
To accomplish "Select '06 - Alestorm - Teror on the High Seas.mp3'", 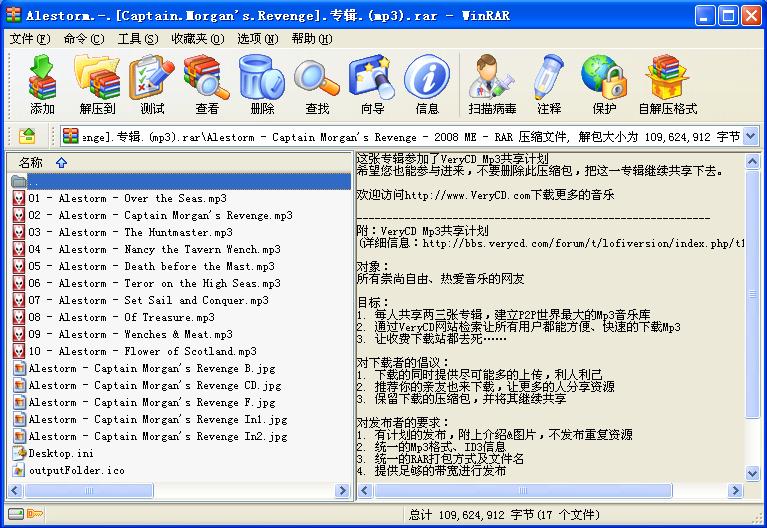I will [147, 283].
